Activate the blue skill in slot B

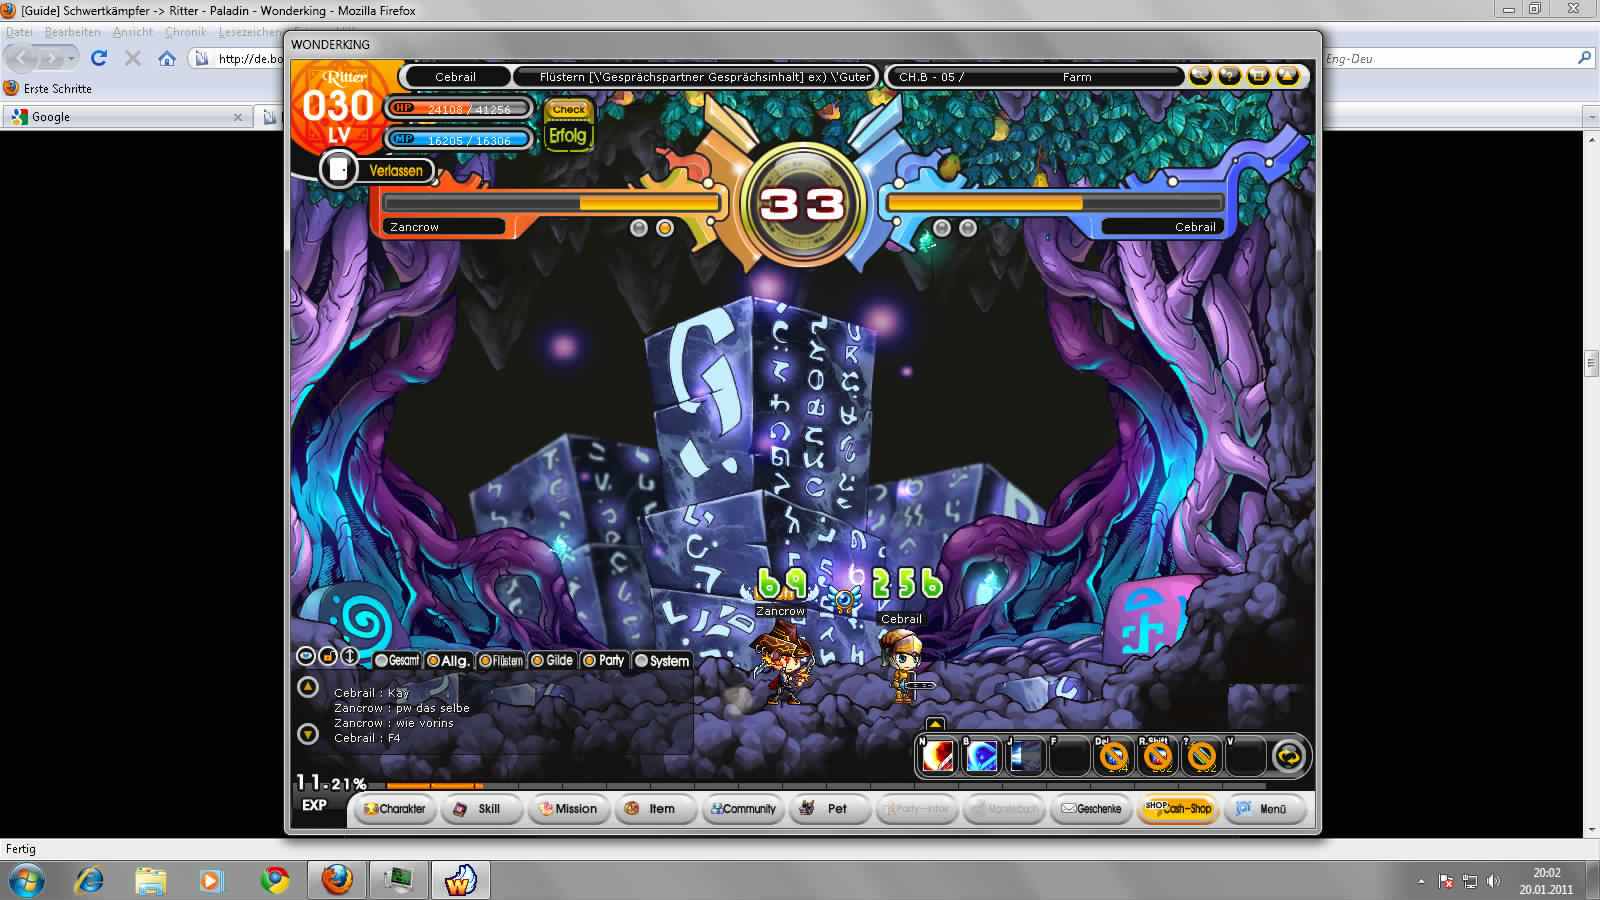(981, 757)
